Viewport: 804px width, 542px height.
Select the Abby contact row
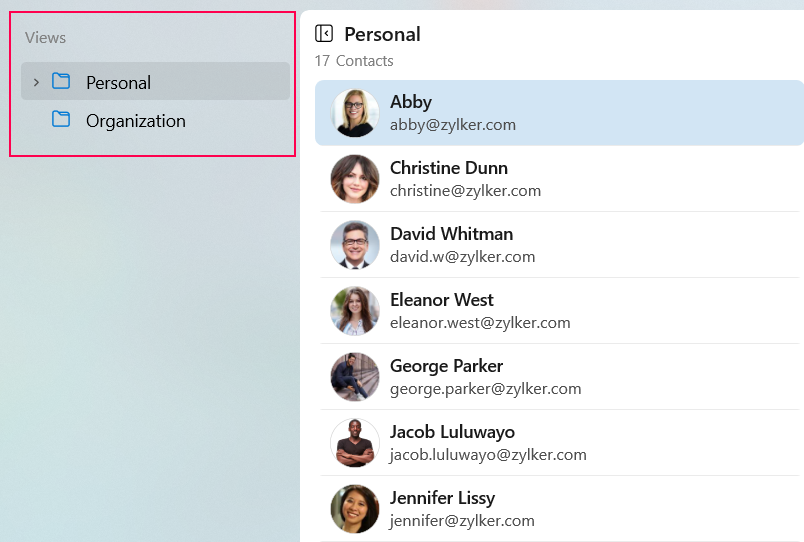pos(559,113)
